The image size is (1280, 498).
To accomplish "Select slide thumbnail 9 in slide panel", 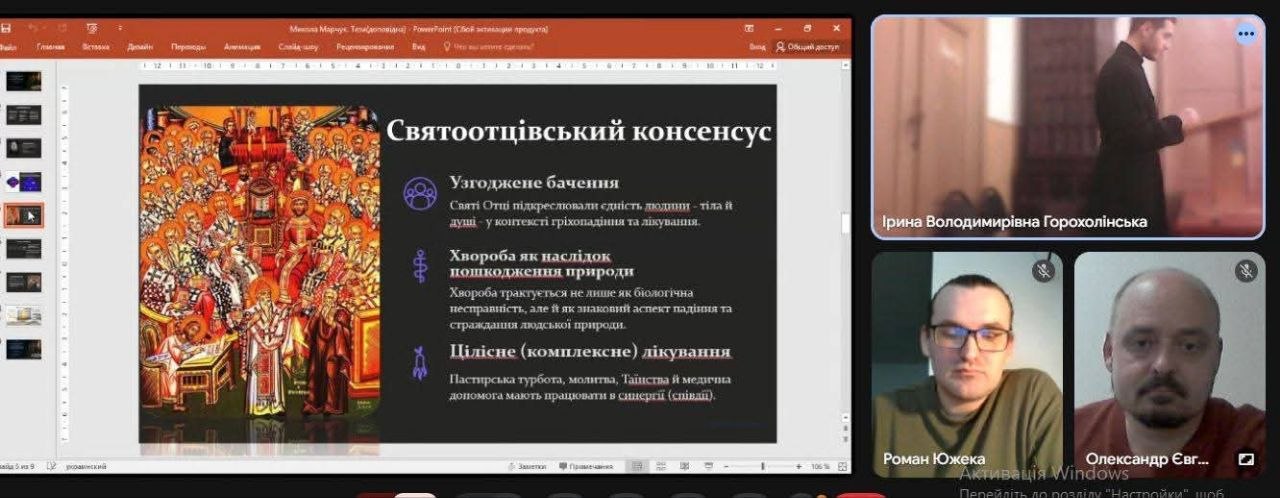I will pyautogui.click(x=23, y=349).
